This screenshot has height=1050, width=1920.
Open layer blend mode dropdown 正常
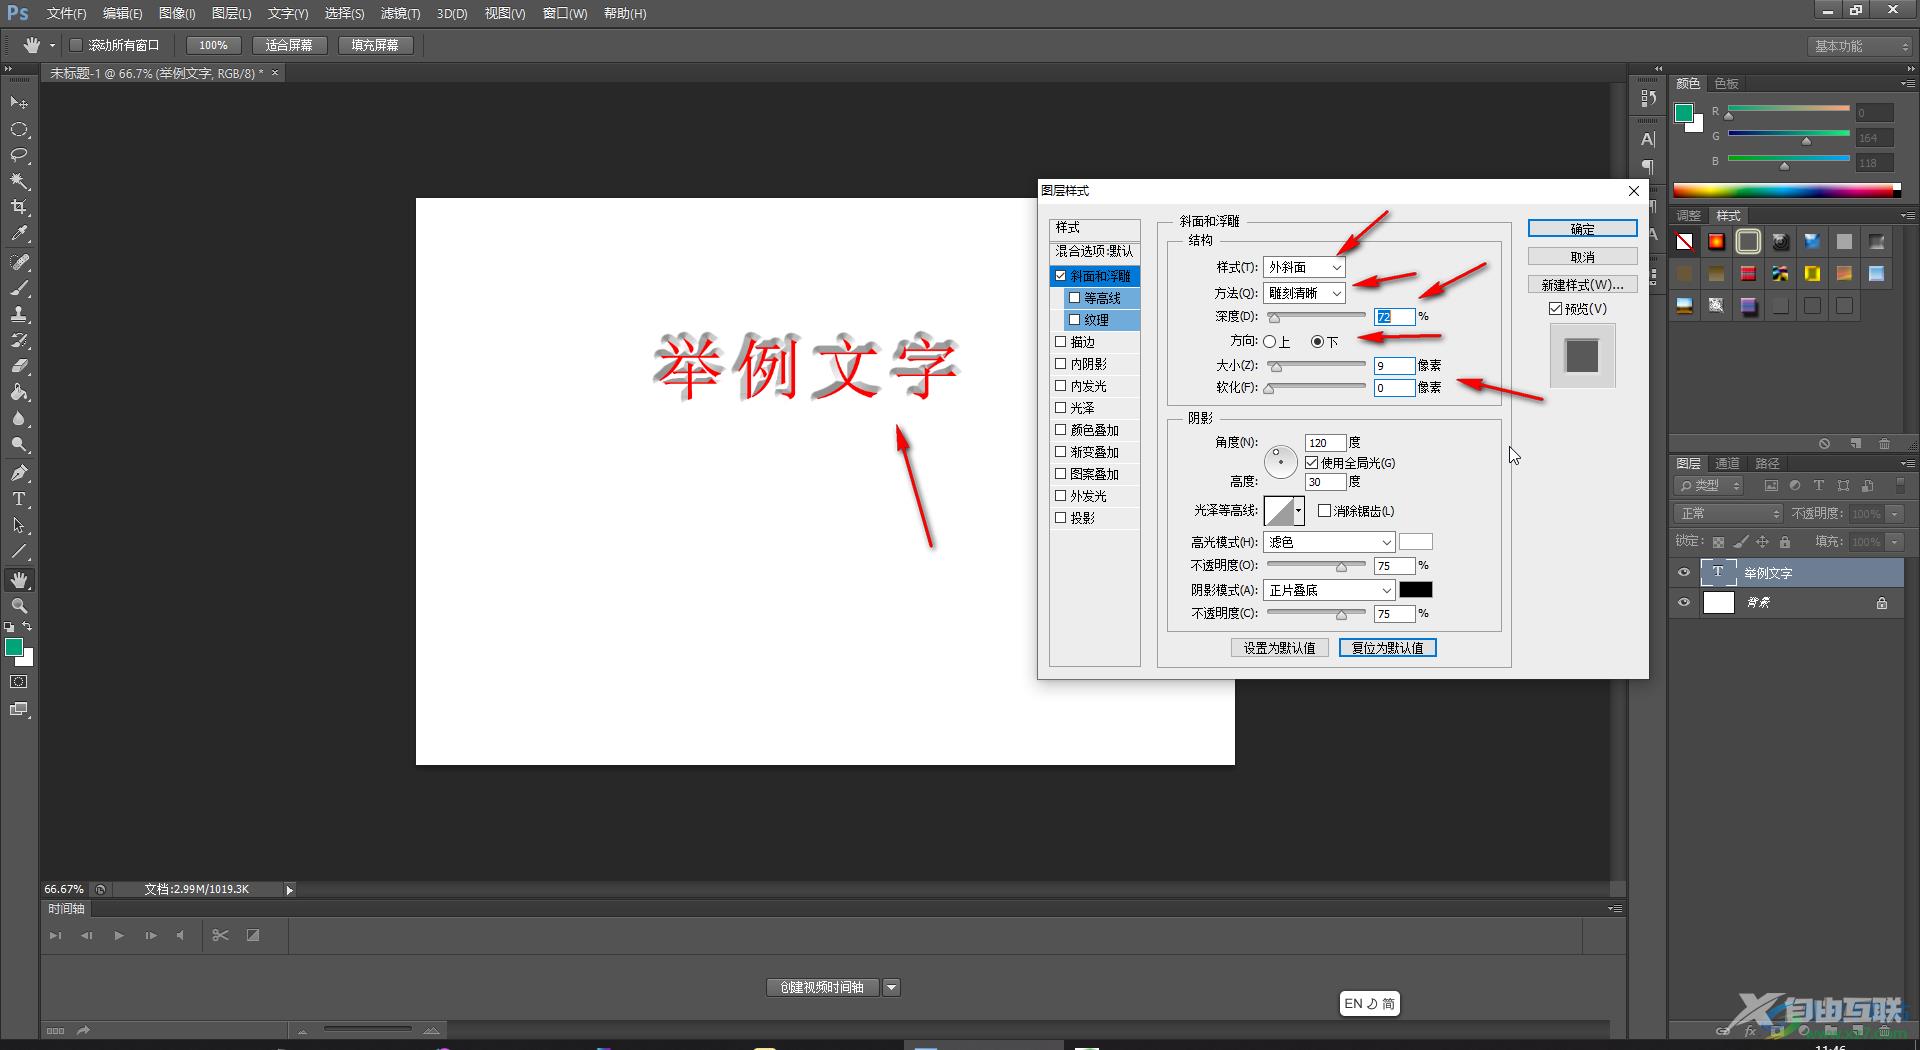(1728, 513)
